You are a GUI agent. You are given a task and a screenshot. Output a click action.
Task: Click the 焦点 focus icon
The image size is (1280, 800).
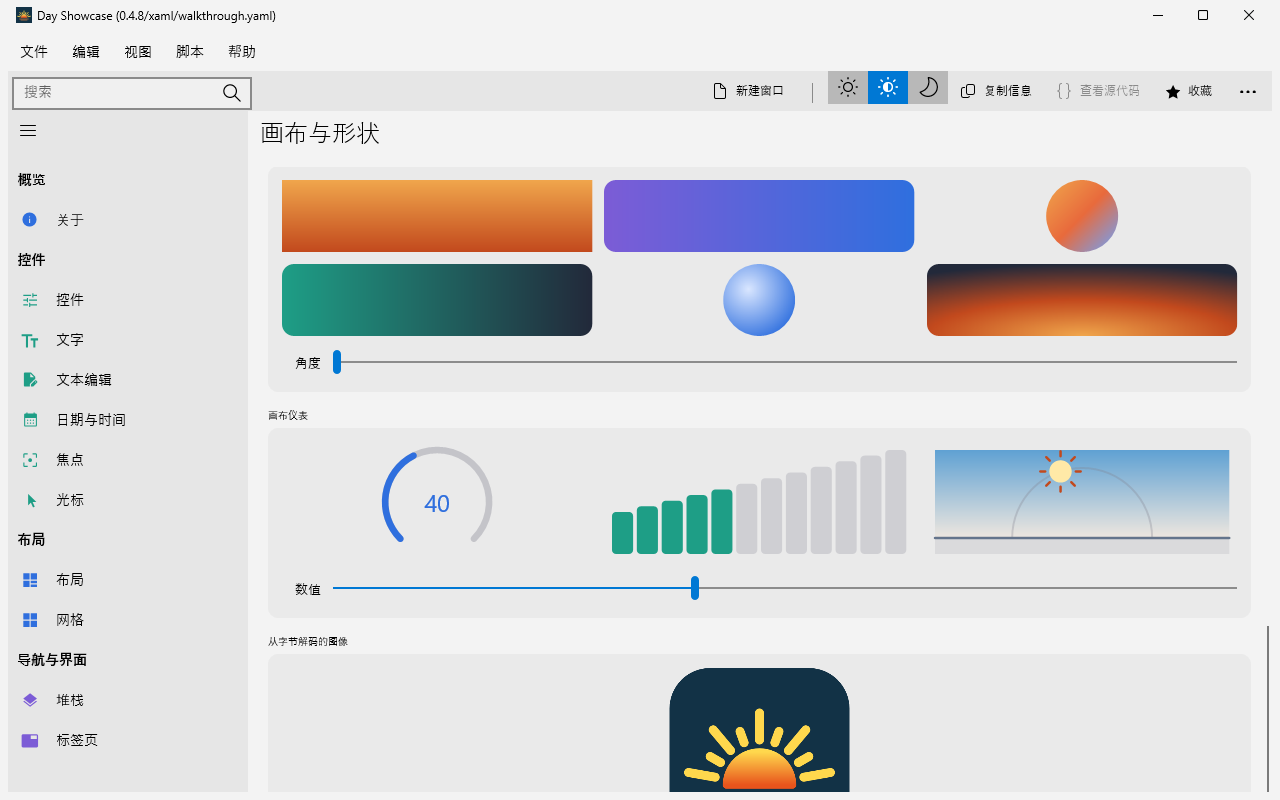pyautogui.click(x=30, y=460)
